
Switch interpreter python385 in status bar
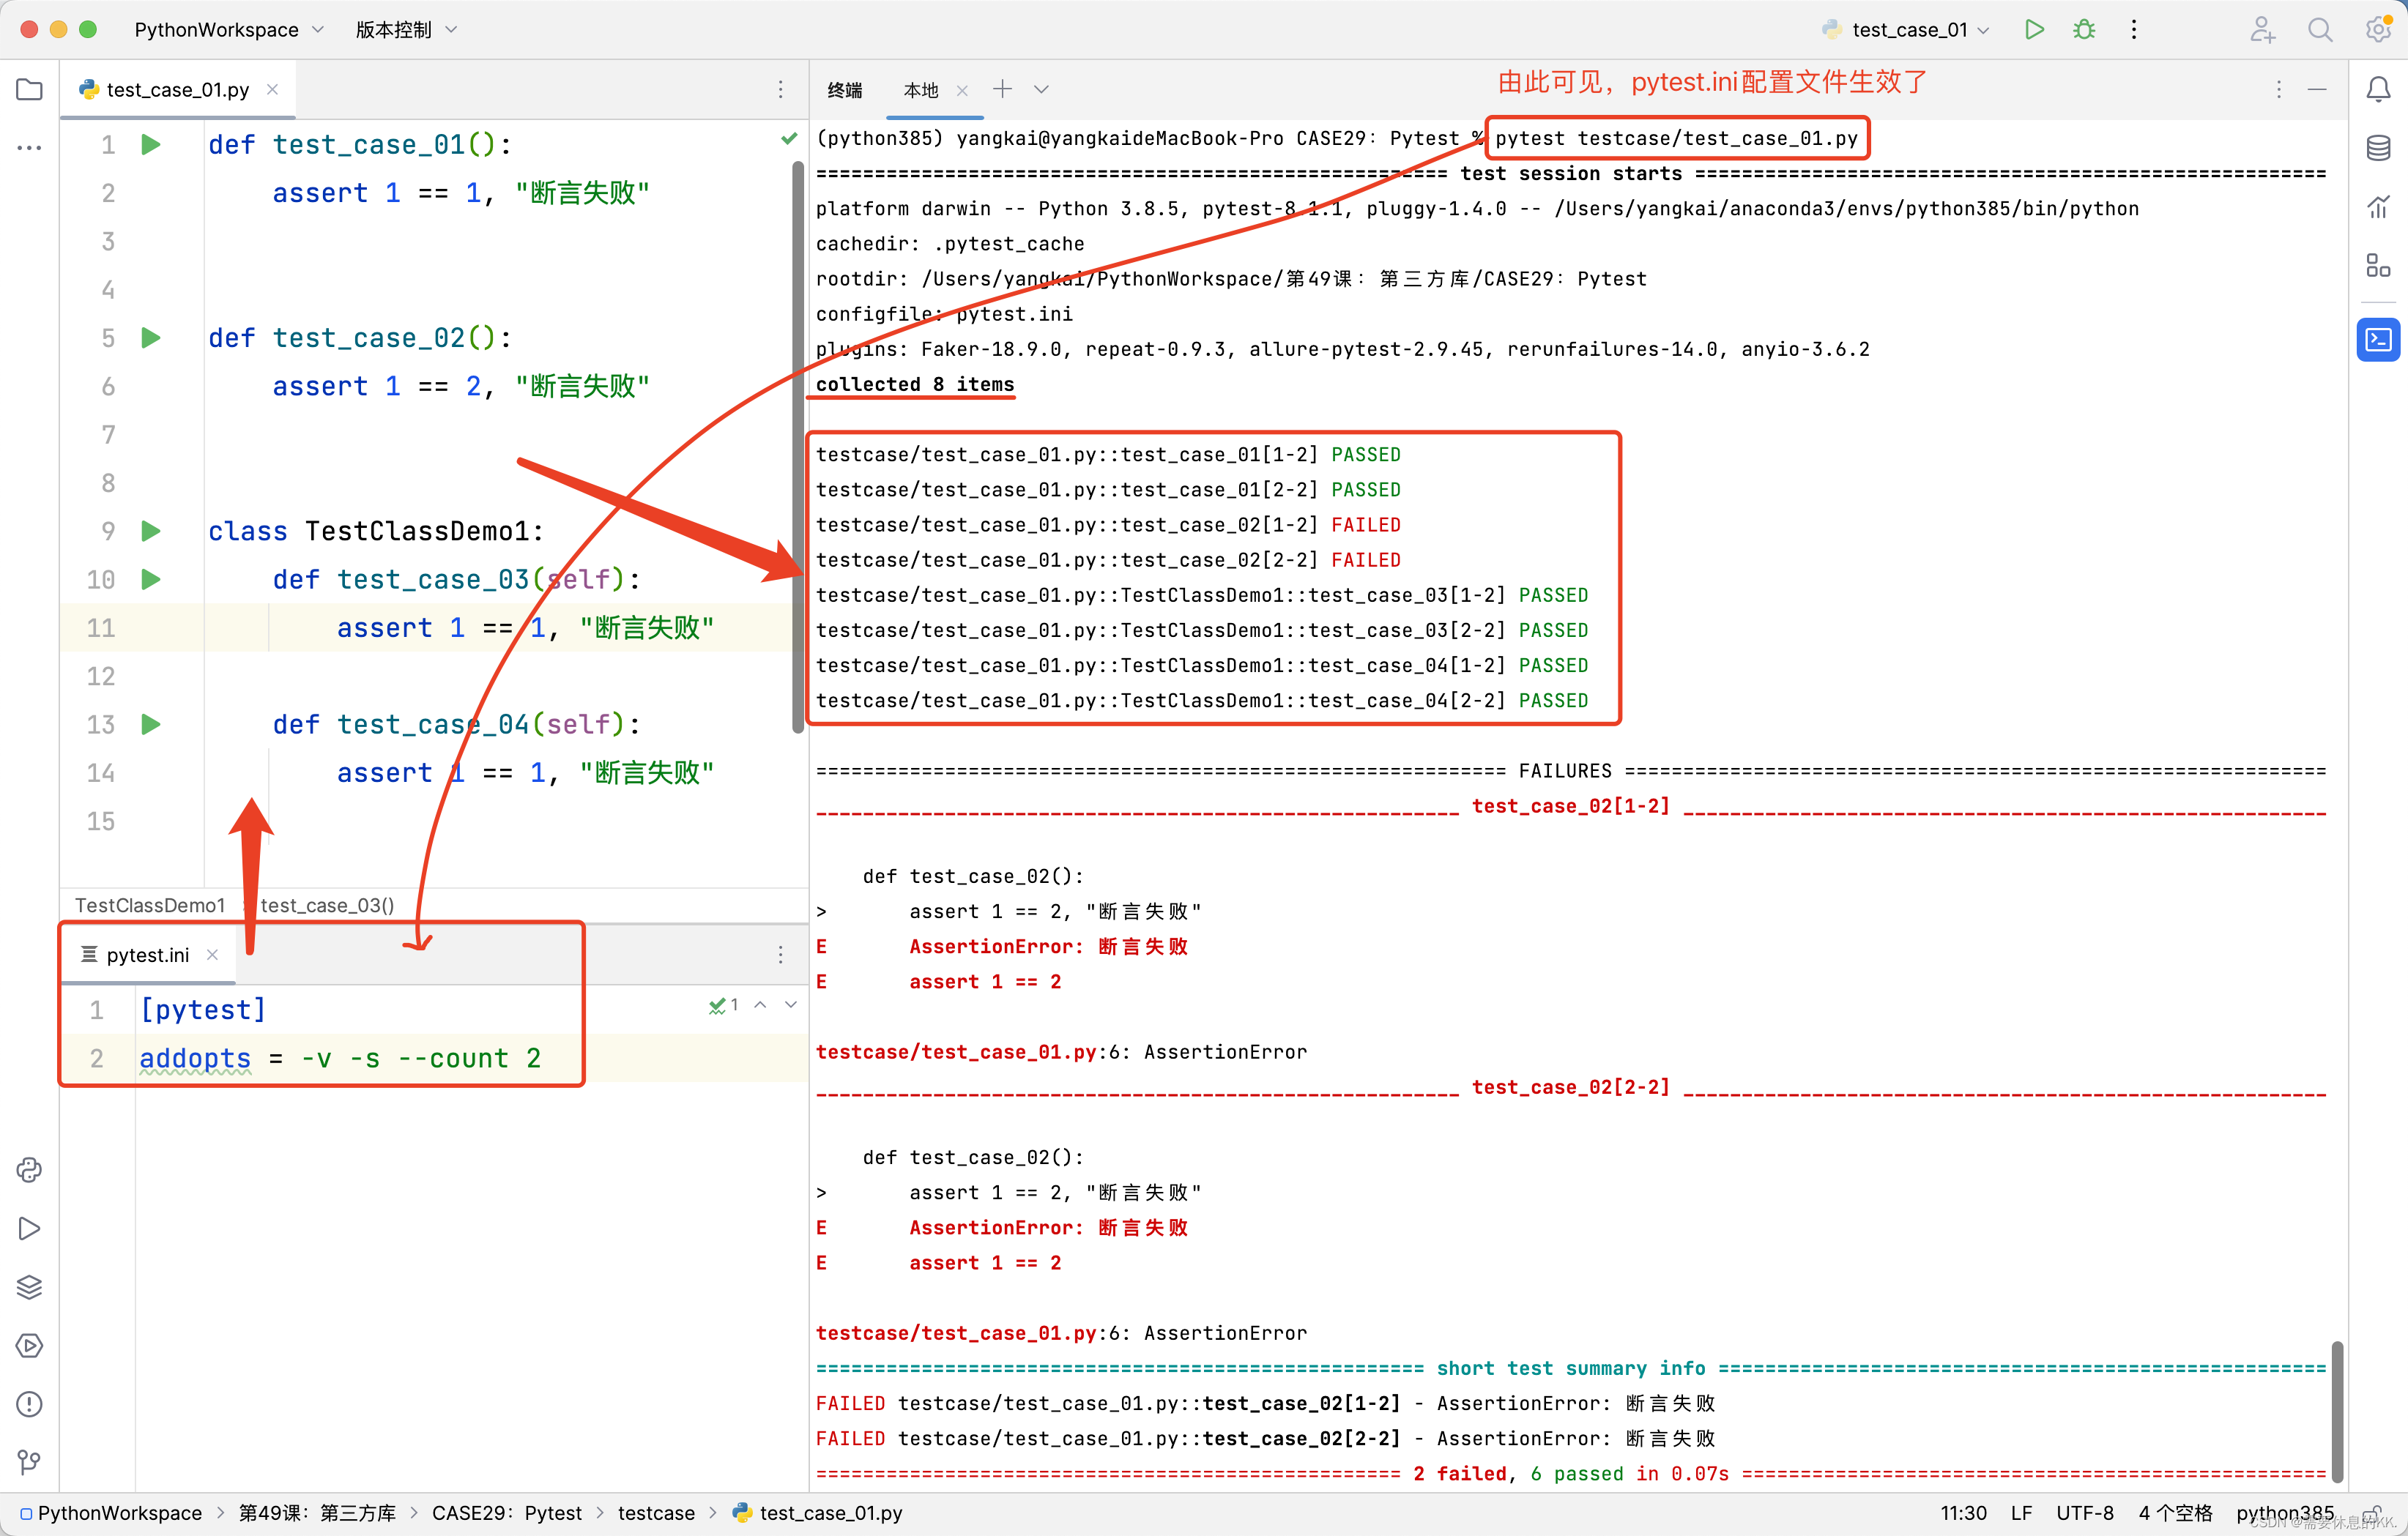tap(2285, 1513)
